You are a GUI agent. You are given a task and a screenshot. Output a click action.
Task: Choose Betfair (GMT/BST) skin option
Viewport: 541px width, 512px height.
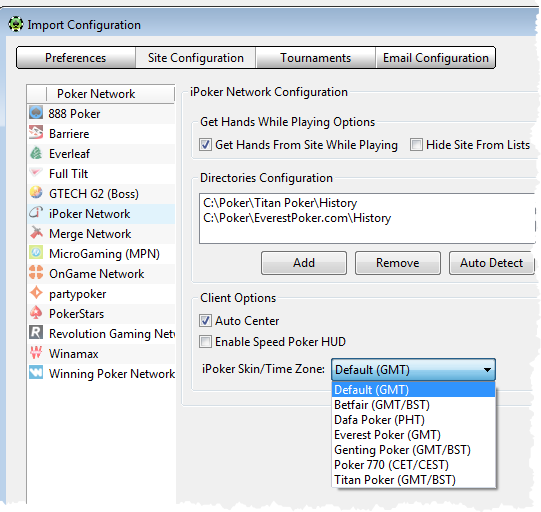pos(413,405)
